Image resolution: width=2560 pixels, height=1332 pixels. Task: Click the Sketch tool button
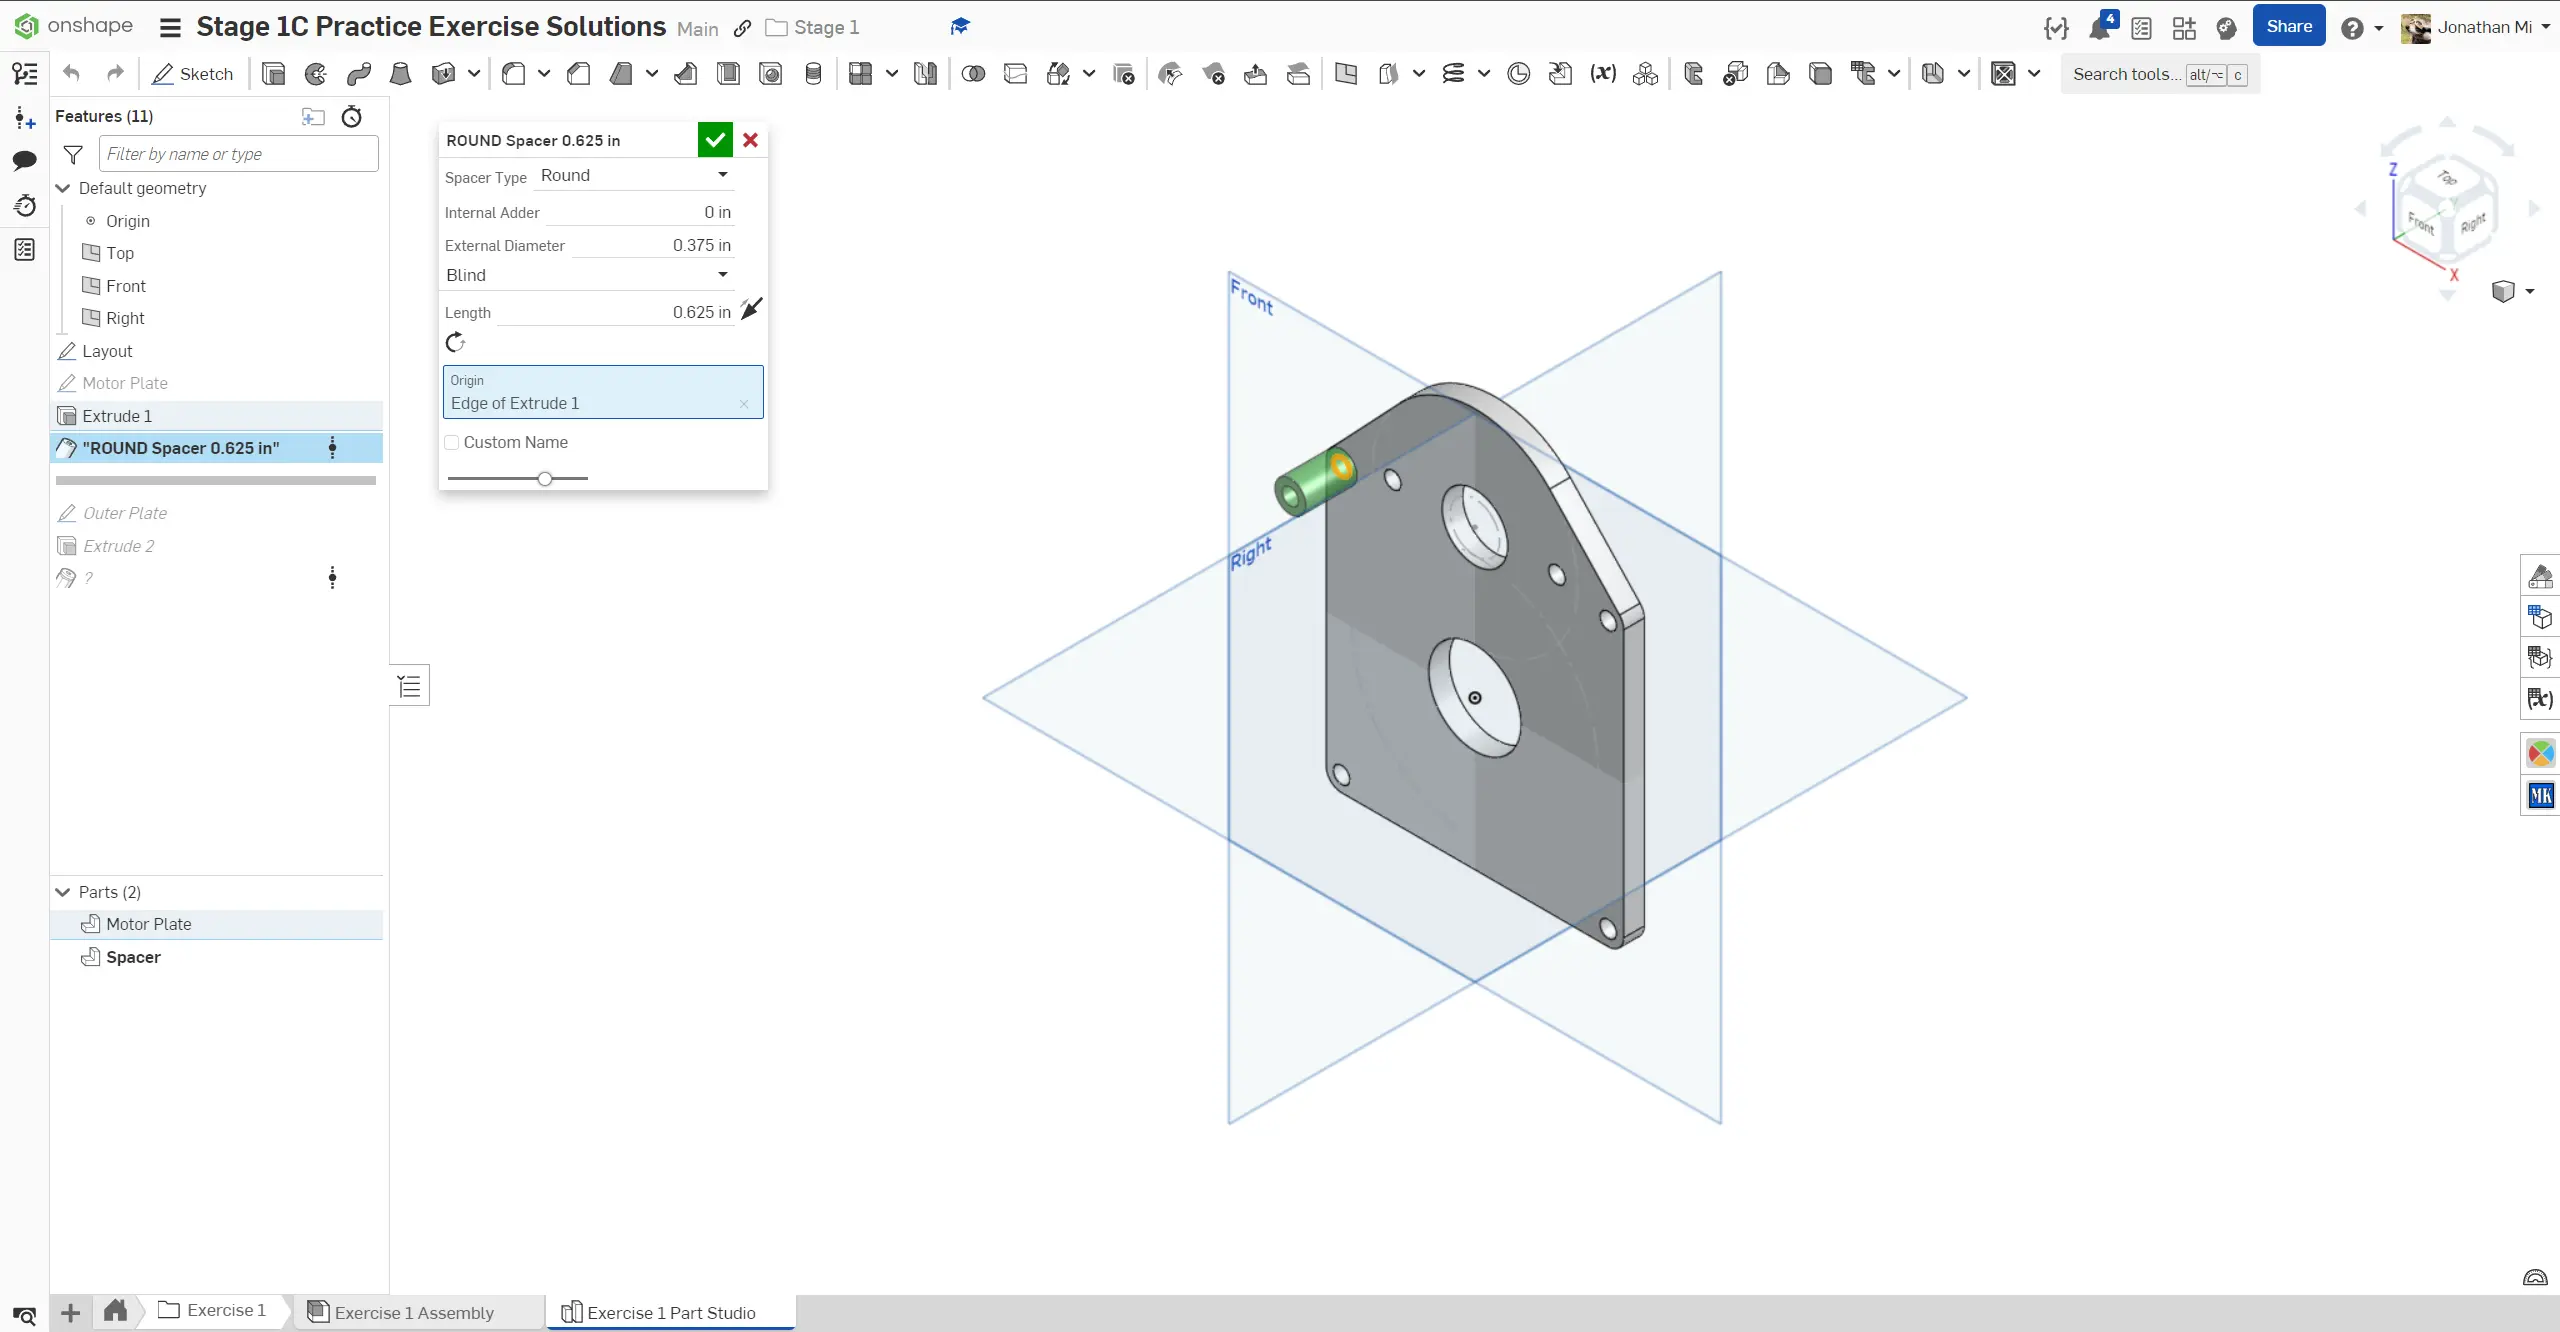click(192, 74)
